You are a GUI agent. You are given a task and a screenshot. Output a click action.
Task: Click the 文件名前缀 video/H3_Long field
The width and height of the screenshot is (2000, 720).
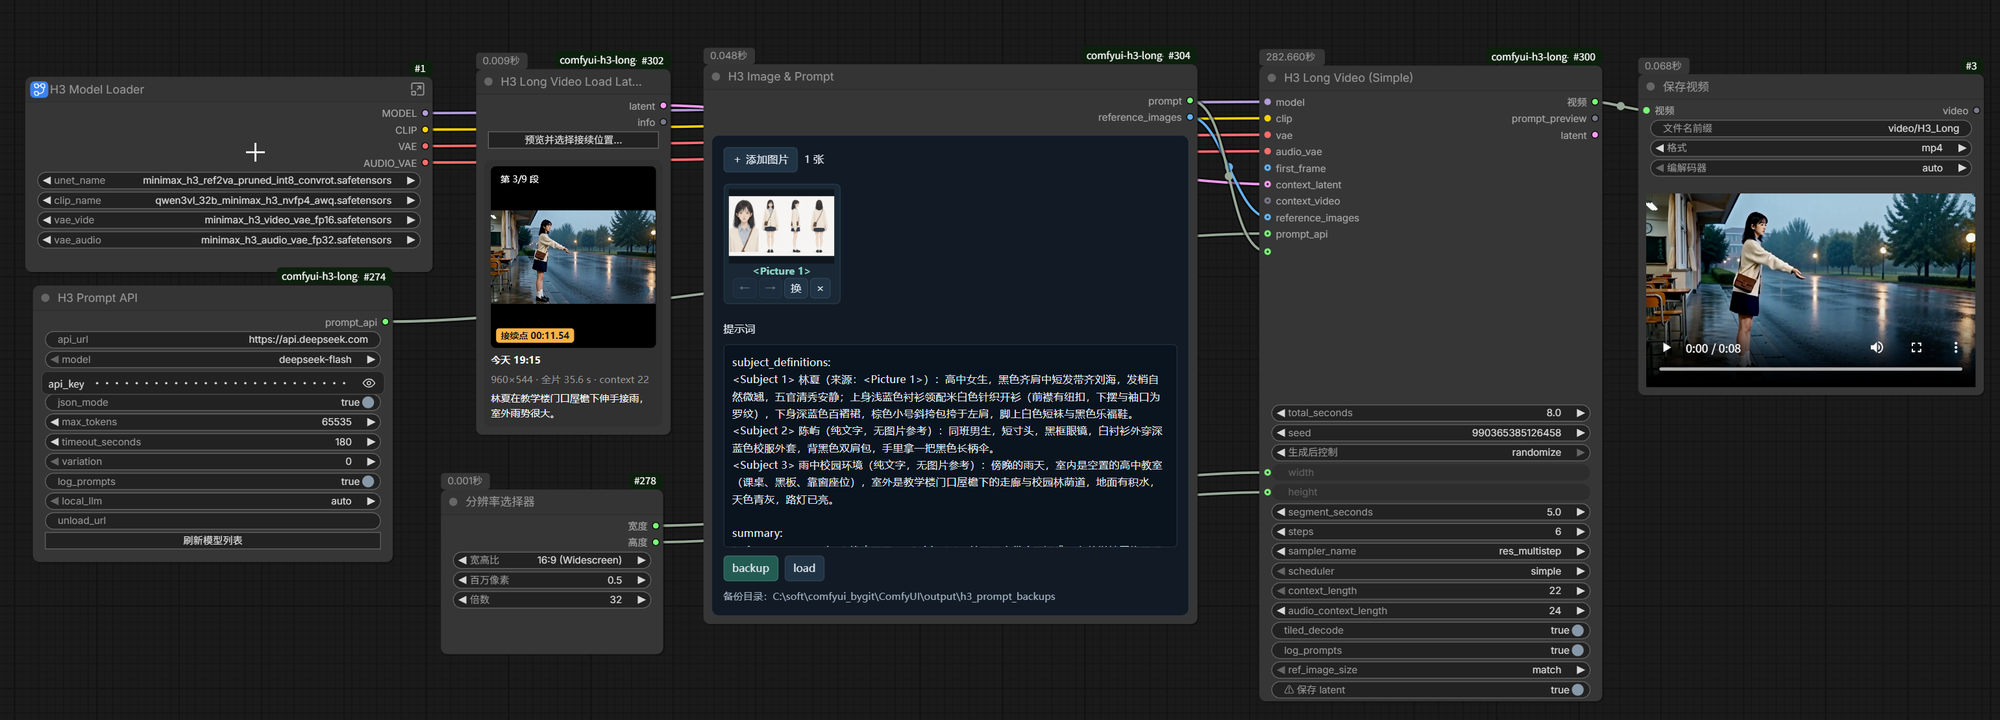1810,128
